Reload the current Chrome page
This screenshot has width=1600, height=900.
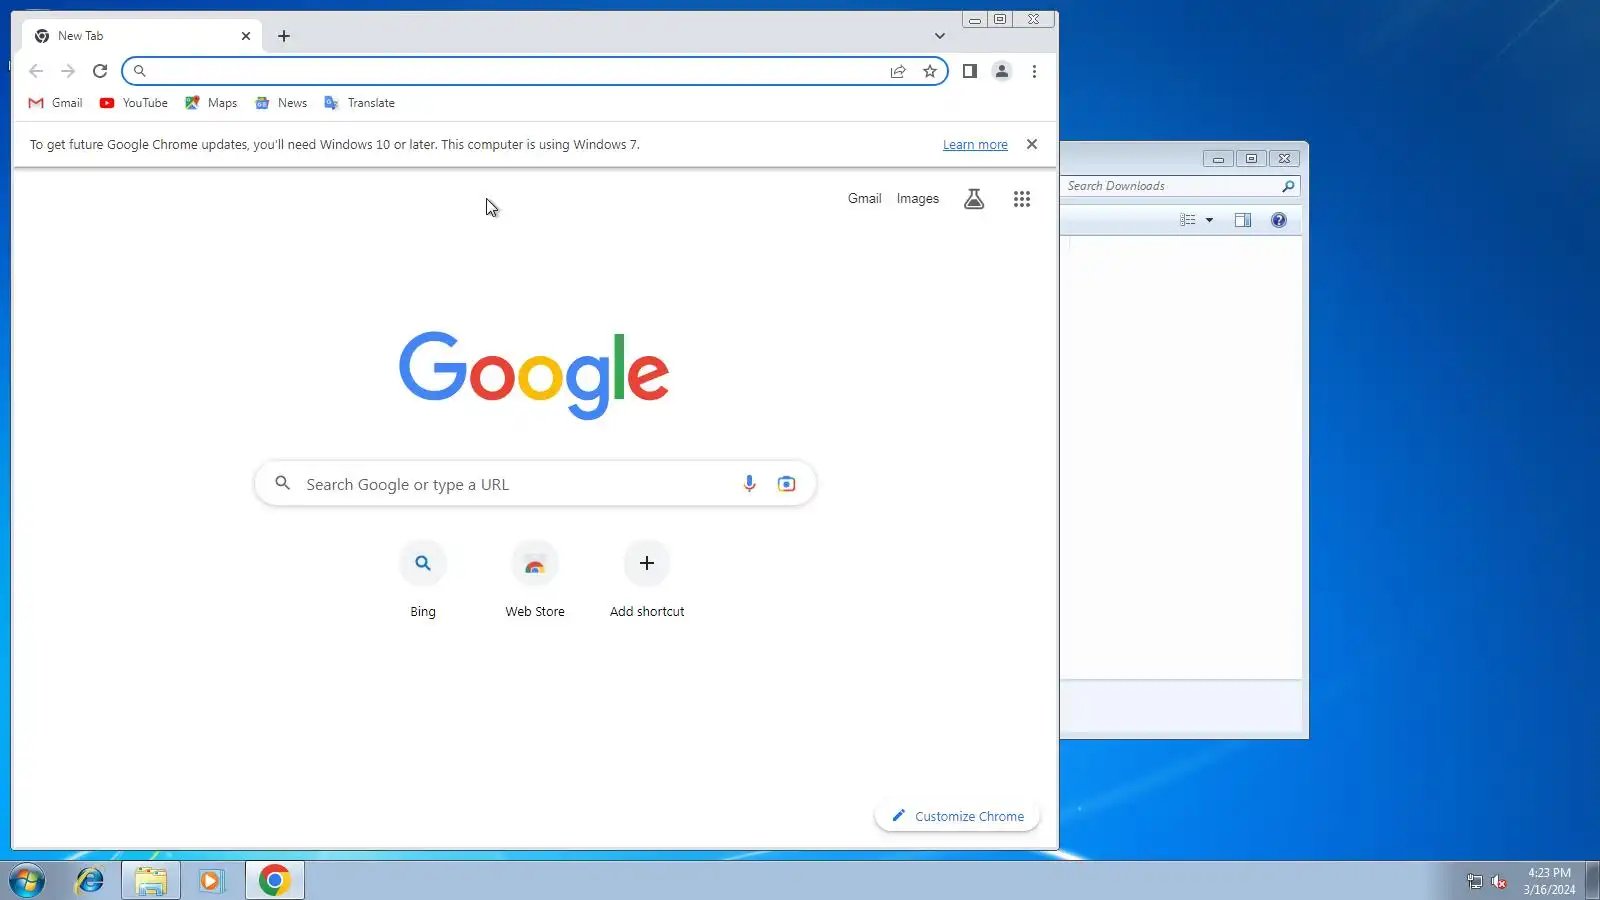[100, 71]
